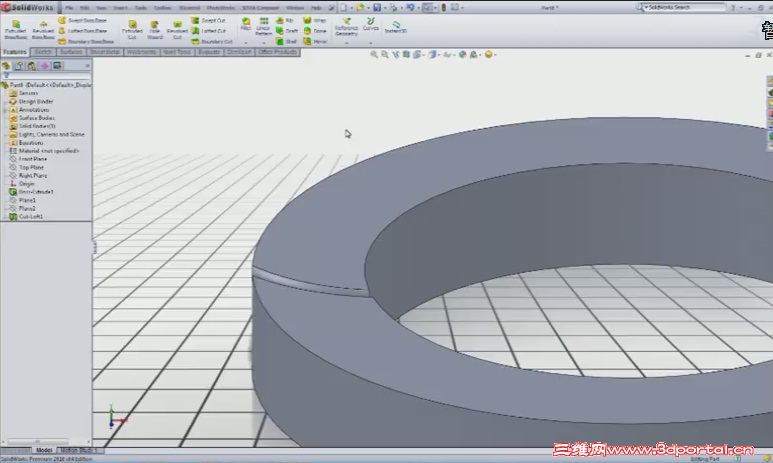Switch to the Surfaces tab

(71, 52)
